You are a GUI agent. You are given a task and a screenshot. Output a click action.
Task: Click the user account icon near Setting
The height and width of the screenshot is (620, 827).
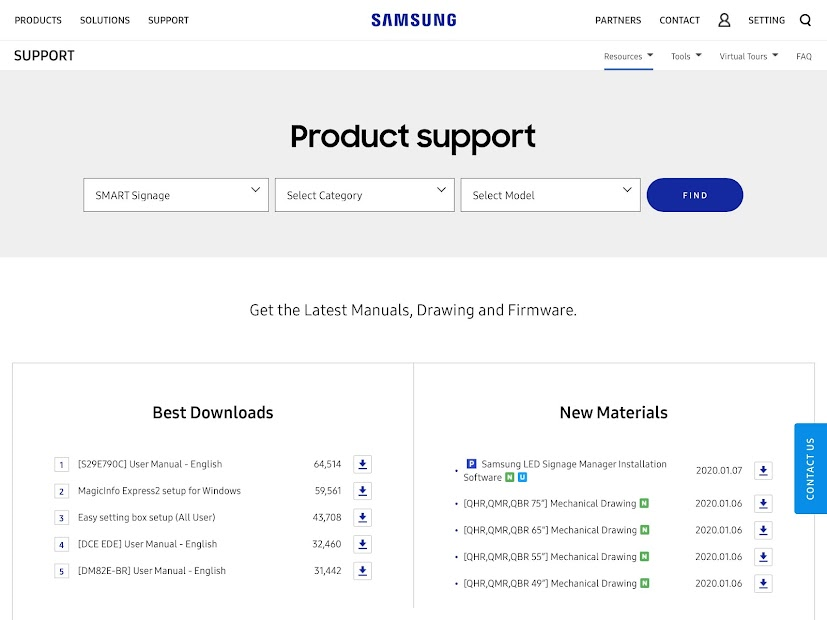tap(723, 19)
